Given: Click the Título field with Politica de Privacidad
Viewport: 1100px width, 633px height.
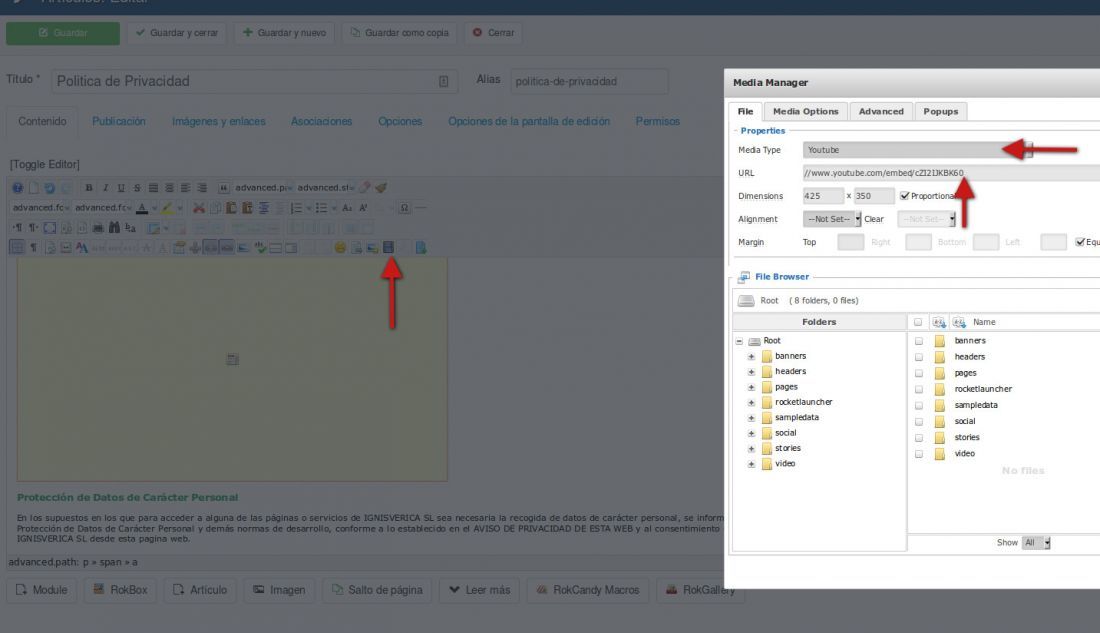Looking at the screenshot, I should [x=255, y=81].
